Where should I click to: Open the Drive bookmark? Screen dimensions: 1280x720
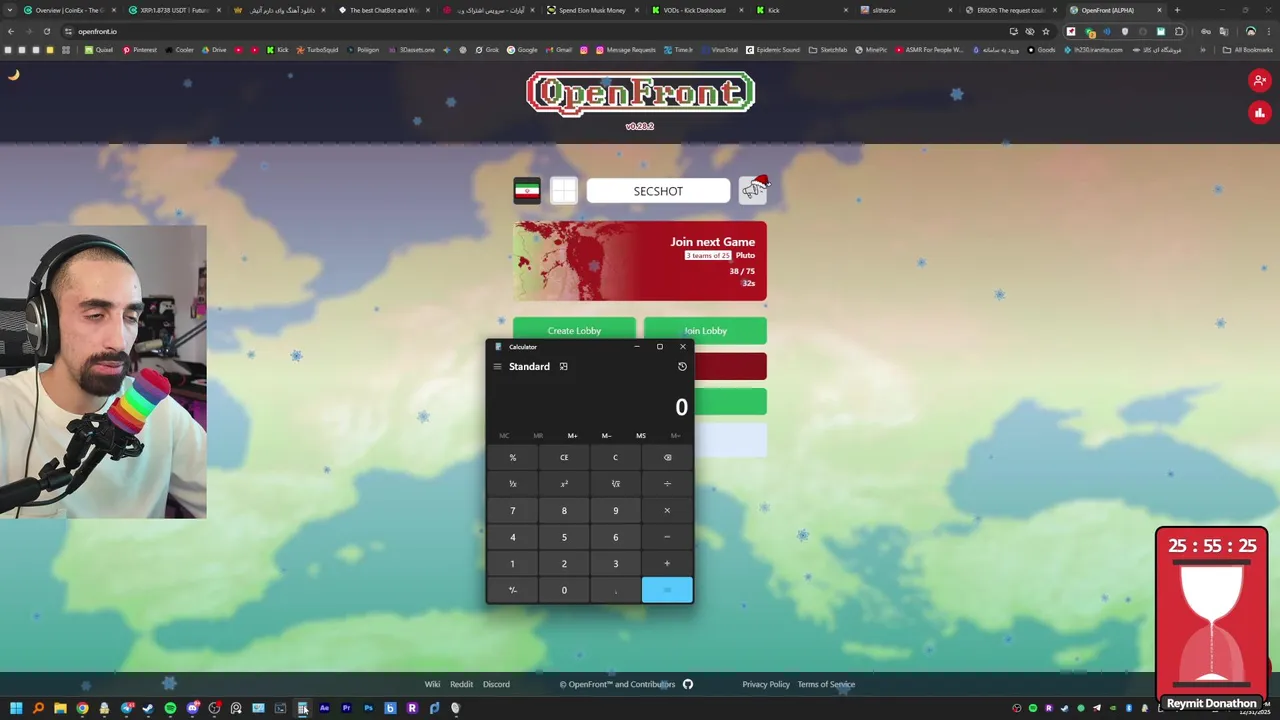point(214,50)
